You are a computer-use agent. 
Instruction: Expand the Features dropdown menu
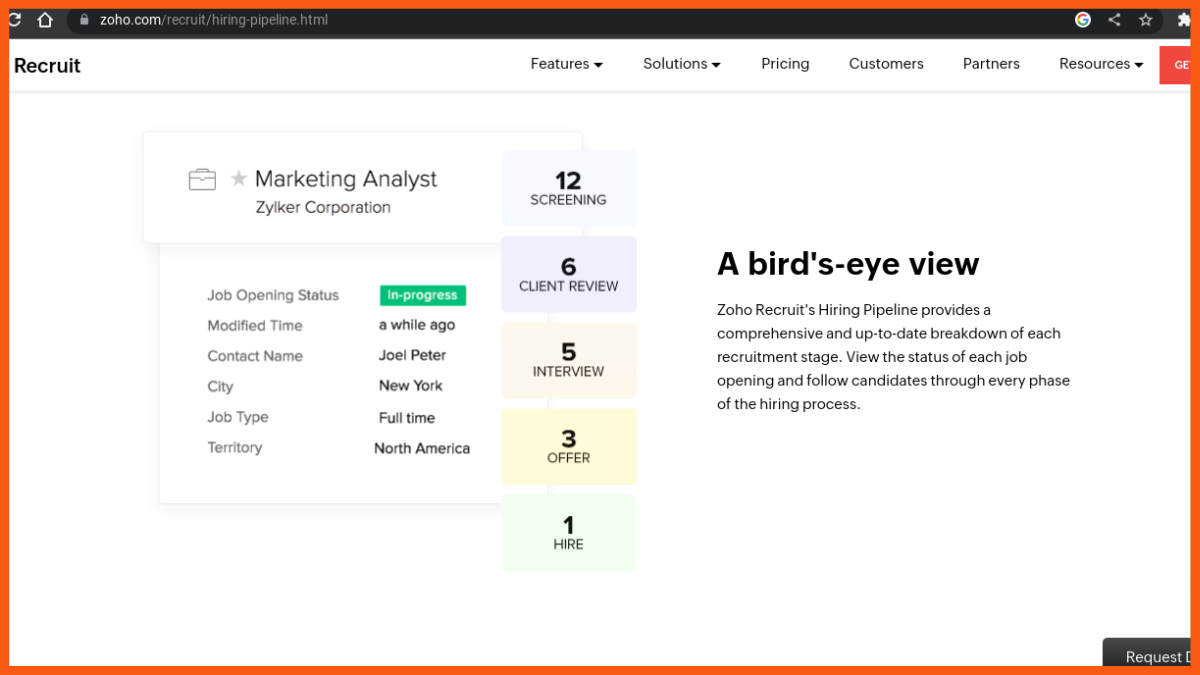tap(566, 64)
